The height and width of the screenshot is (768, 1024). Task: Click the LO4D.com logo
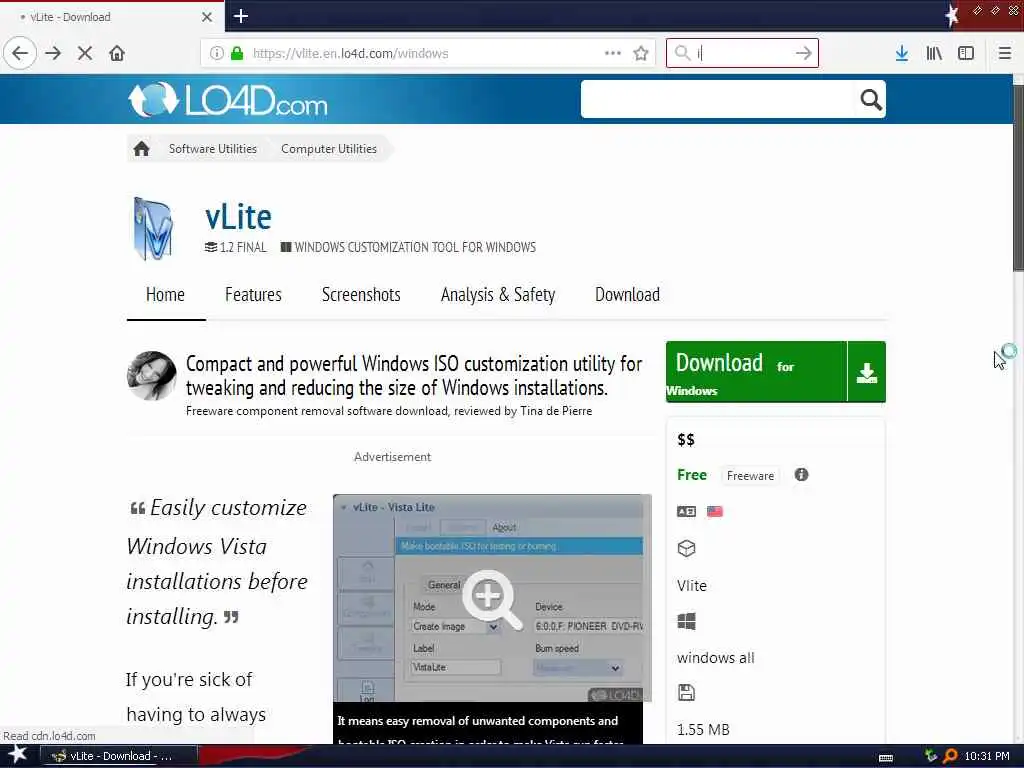pos(228,100)
